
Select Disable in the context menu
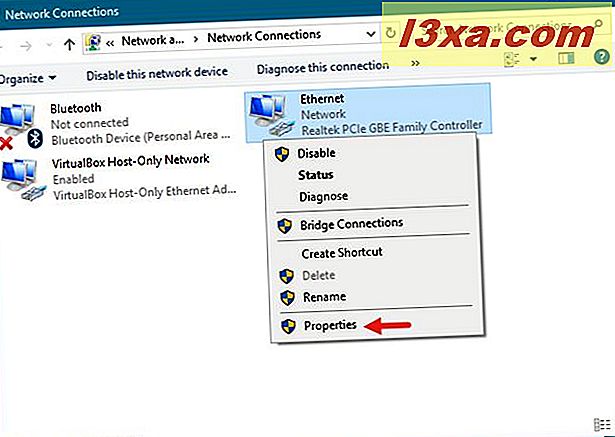click(x=316, y=153)
